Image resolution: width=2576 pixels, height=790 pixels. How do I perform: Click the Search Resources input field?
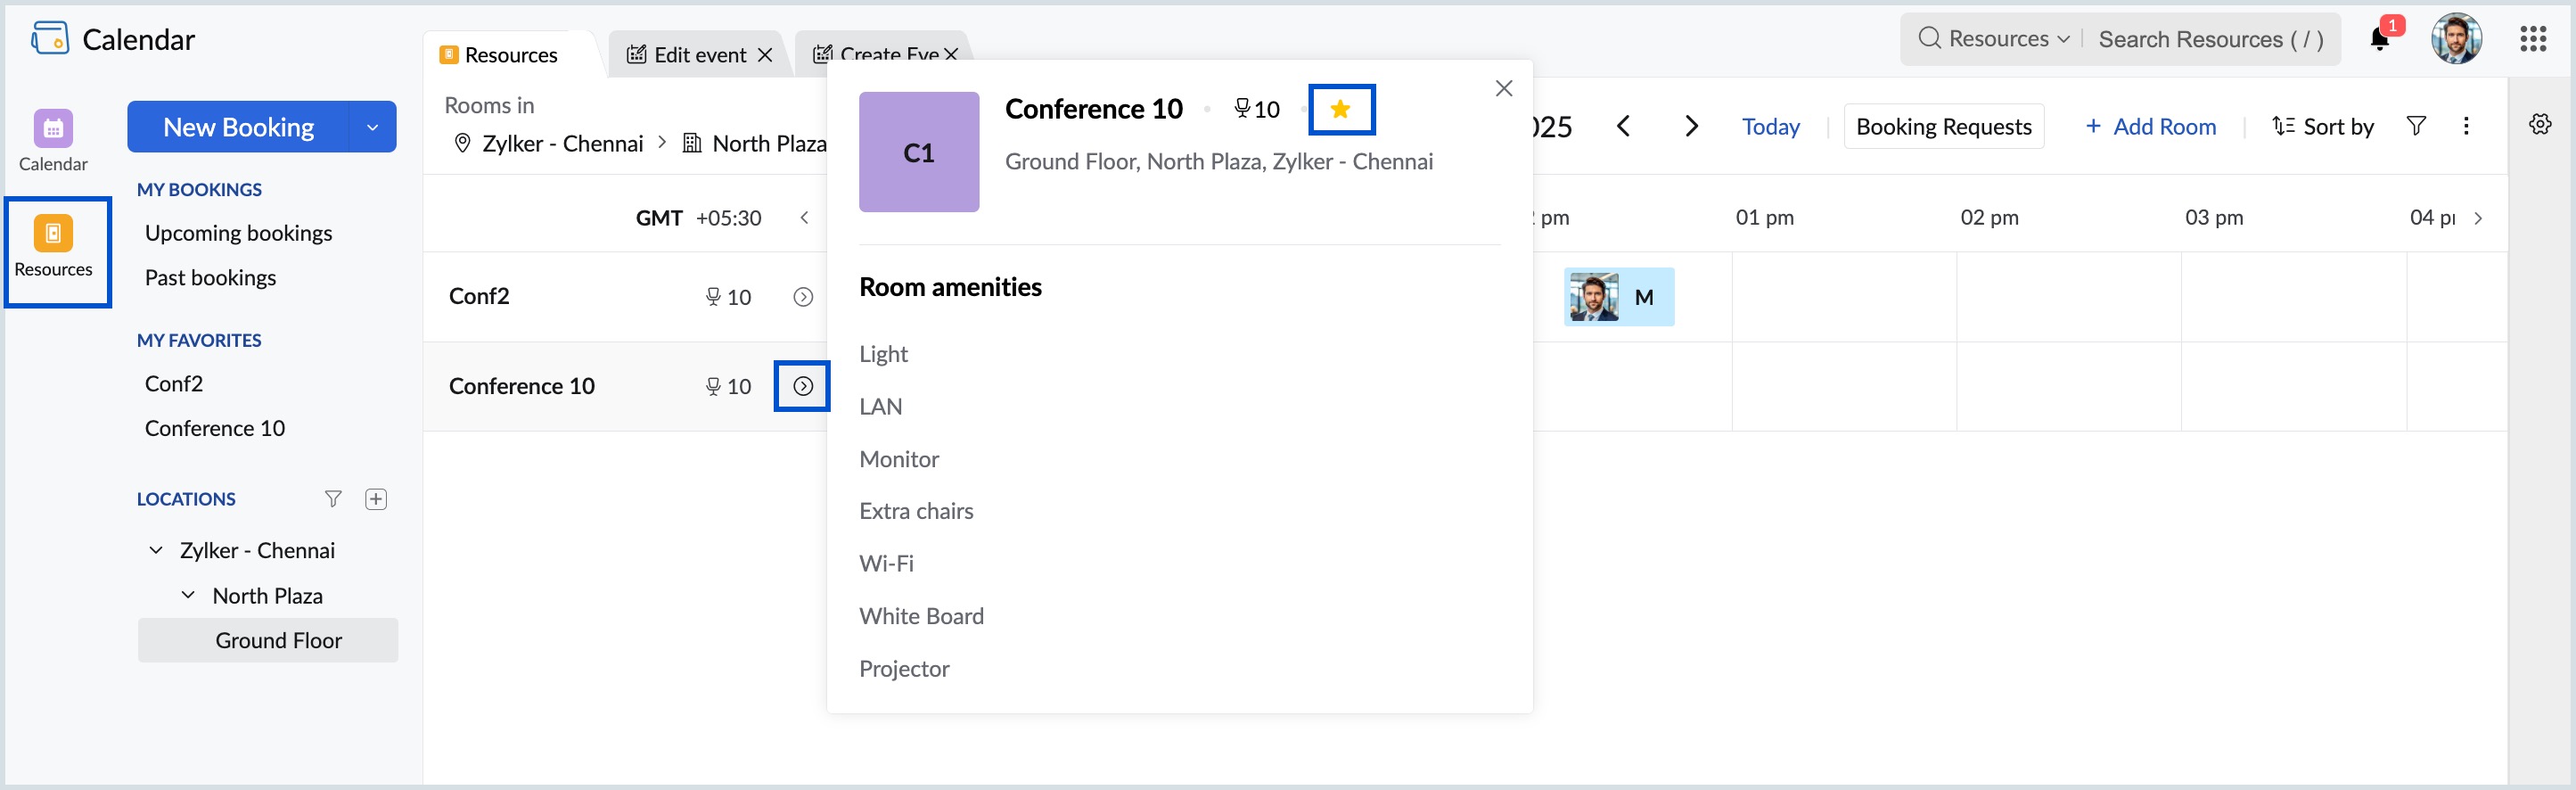2210,39
